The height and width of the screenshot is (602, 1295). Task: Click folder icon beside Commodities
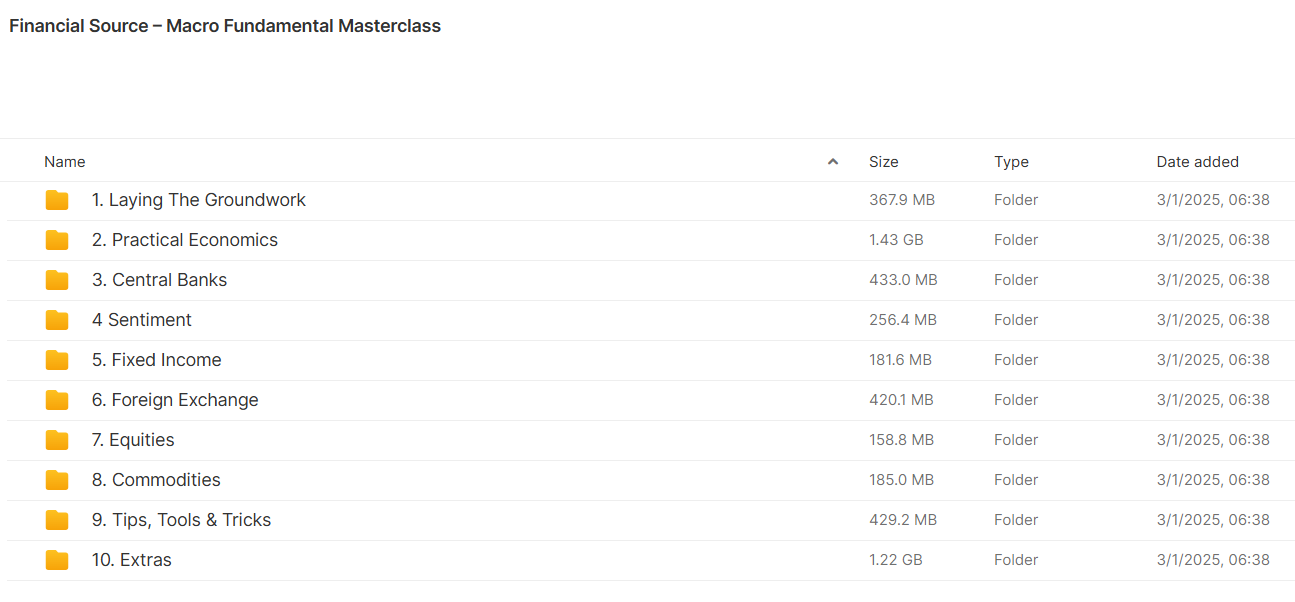pos(57,480)
